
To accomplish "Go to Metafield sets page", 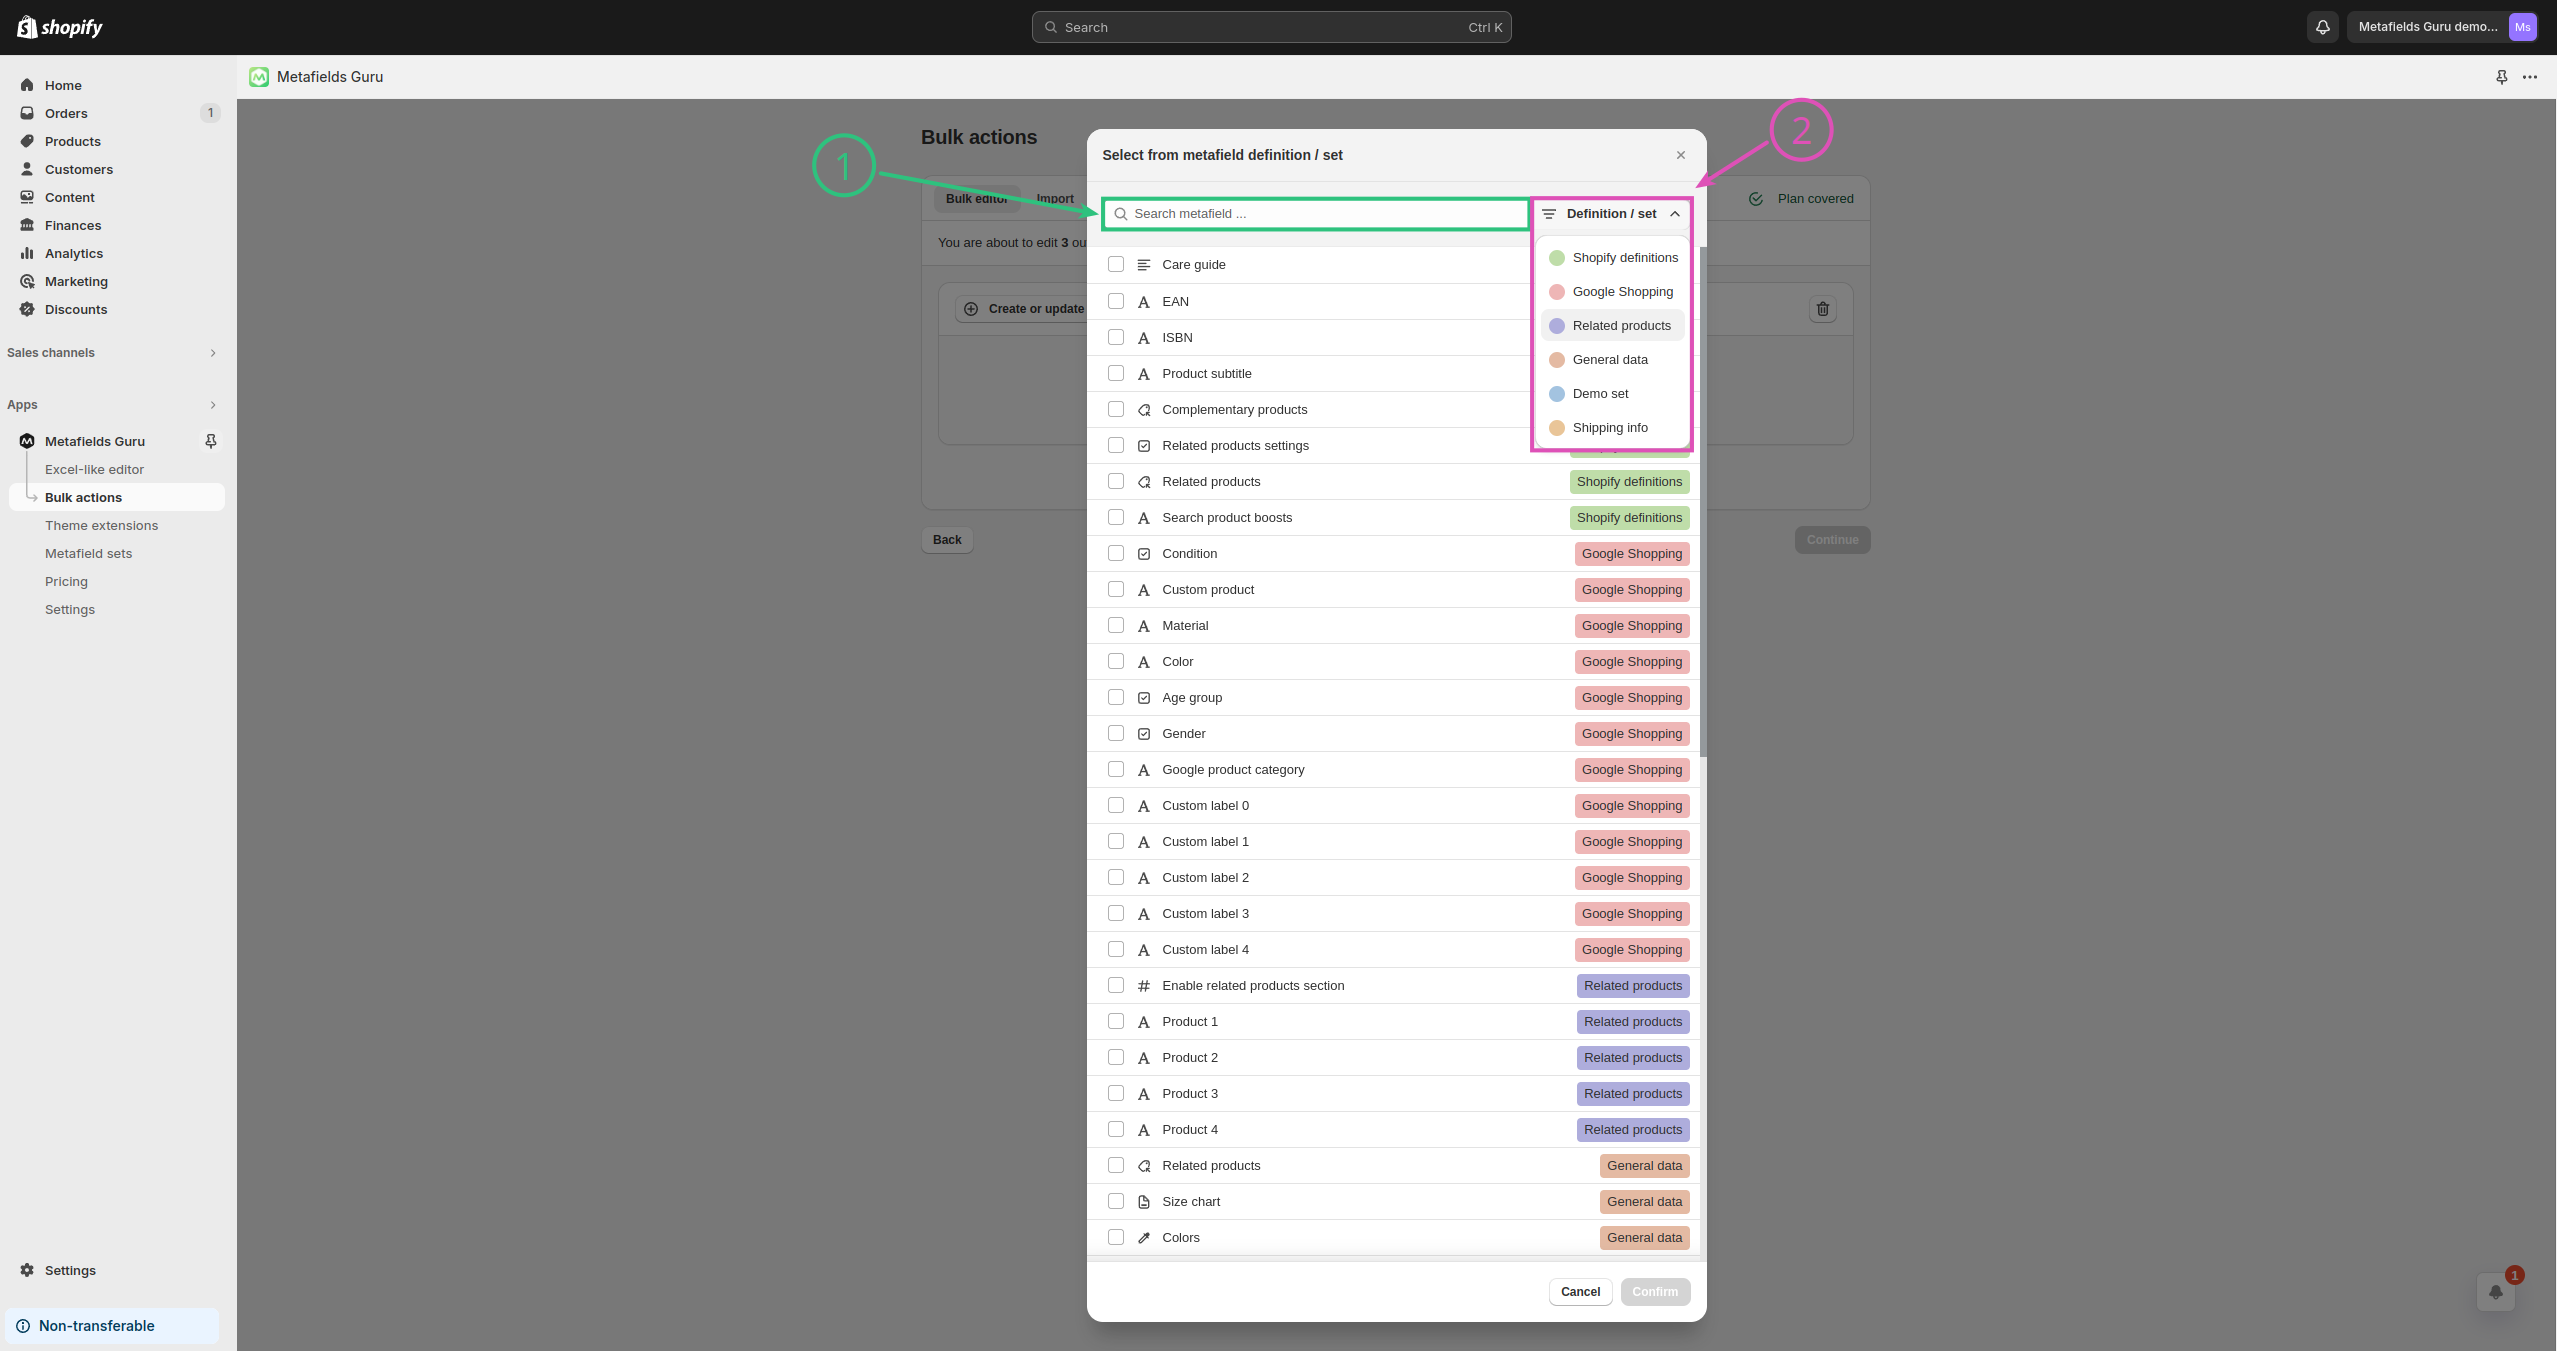I will [88, 553].
